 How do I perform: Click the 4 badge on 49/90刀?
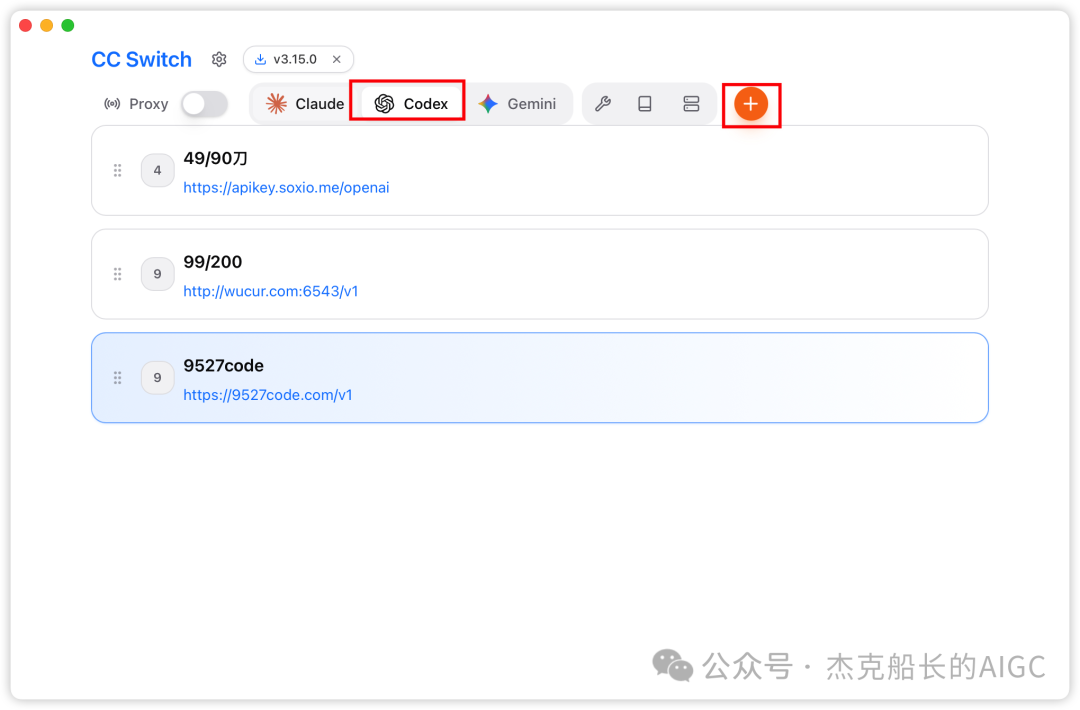click(158, 170)
